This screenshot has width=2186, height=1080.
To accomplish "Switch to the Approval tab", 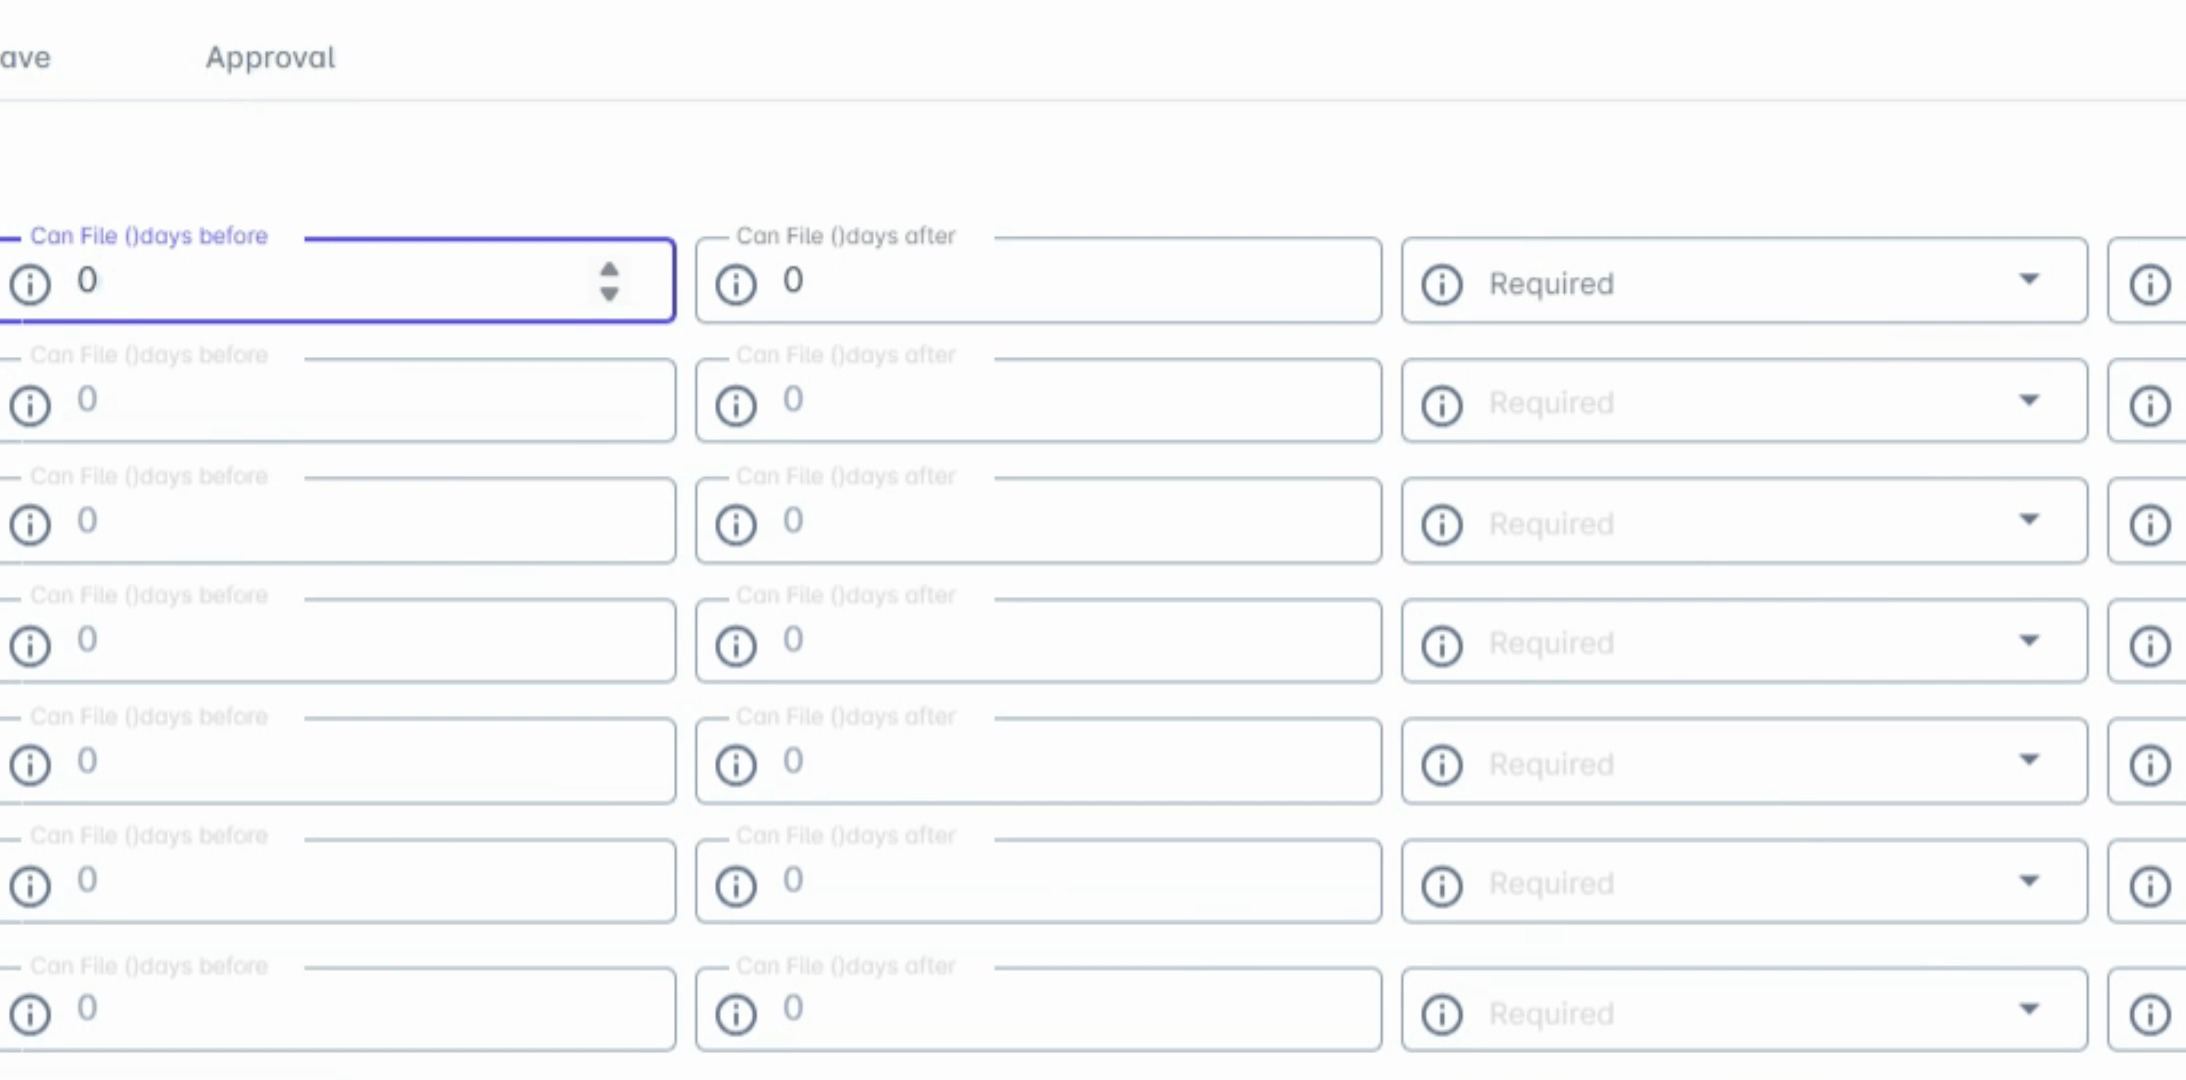I will [x=270, y=57].
